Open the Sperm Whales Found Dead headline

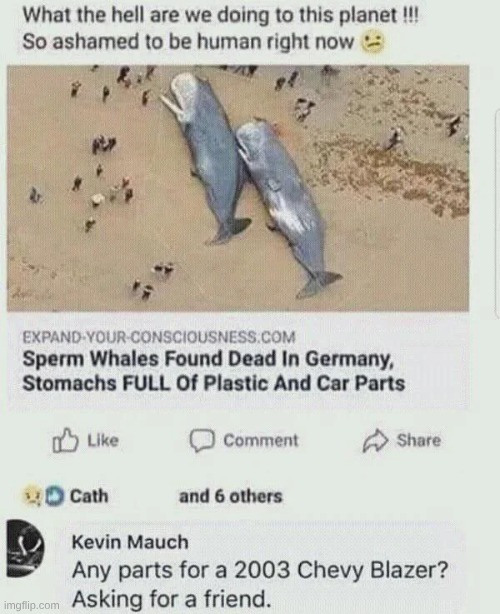214,371
